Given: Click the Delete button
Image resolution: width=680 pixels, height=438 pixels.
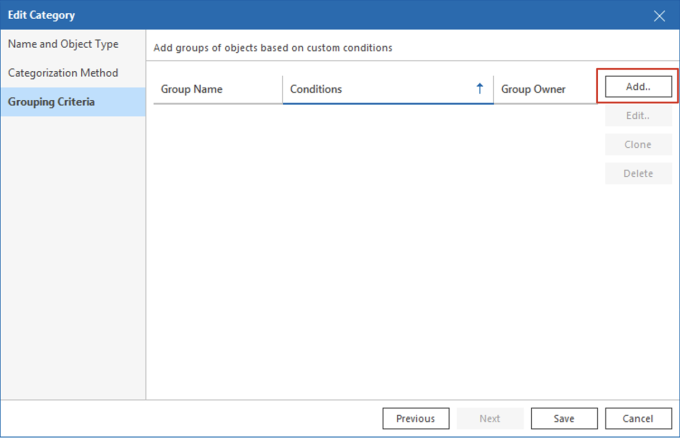Looking at the screenshot, I should 638,174.
